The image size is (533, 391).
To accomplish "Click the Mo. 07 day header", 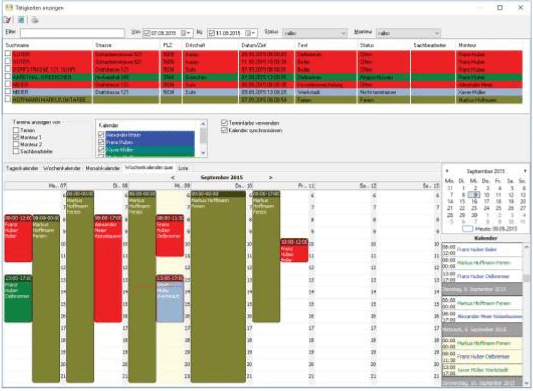I will click(x=35, y=186).
